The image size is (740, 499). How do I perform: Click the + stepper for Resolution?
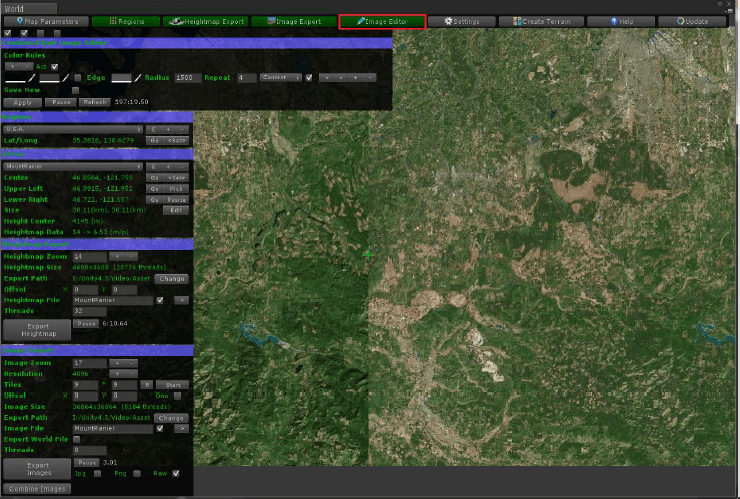[117, 374]
